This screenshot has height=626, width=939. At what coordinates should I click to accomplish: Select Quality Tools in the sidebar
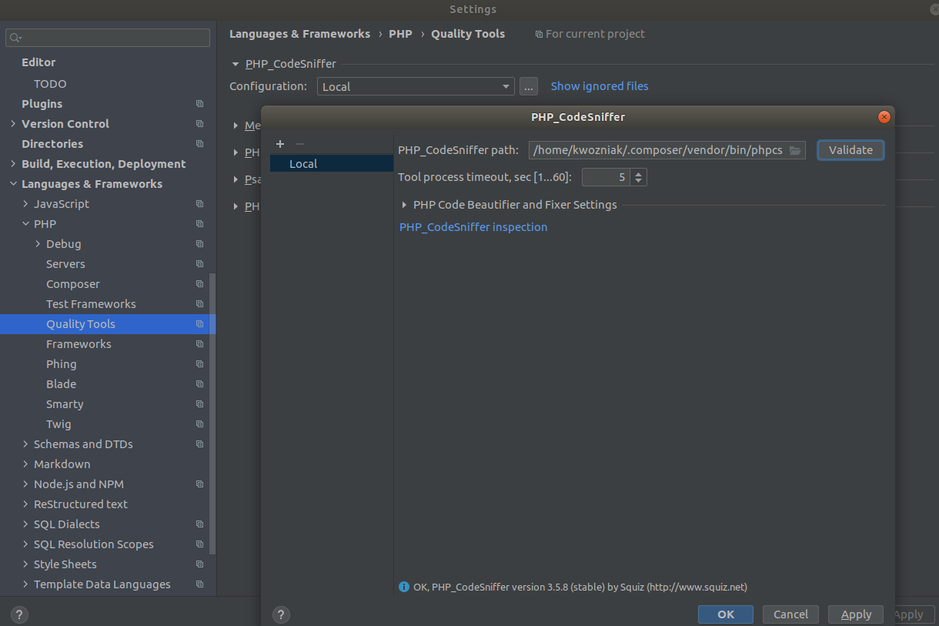click(x=80, y=323)
